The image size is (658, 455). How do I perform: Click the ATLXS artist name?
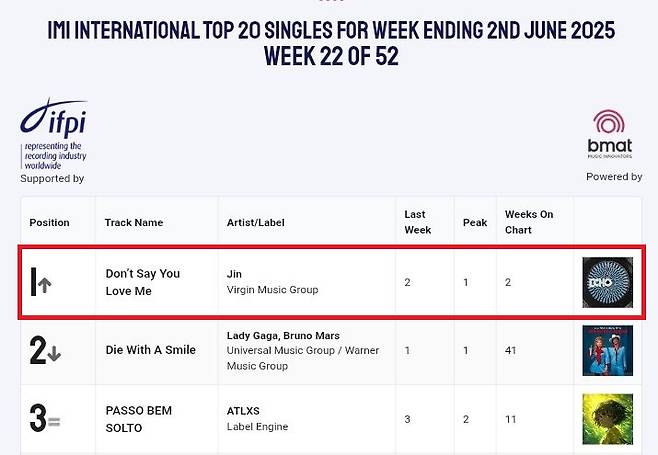point(245,411)
